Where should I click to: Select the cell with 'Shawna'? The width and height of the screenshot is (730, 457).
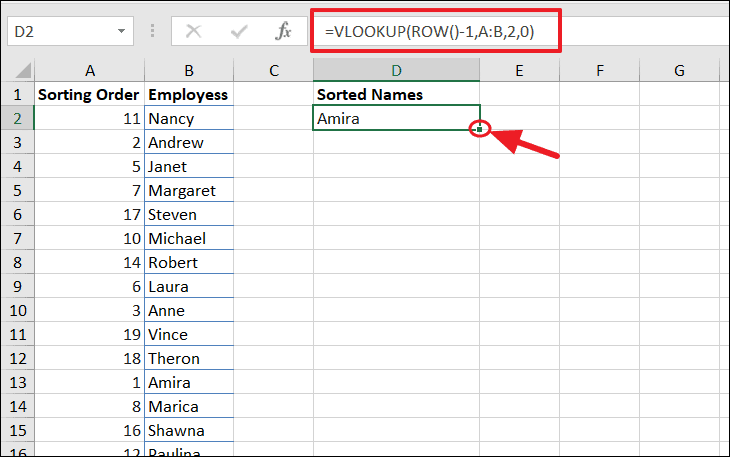[x=189, y=430]
